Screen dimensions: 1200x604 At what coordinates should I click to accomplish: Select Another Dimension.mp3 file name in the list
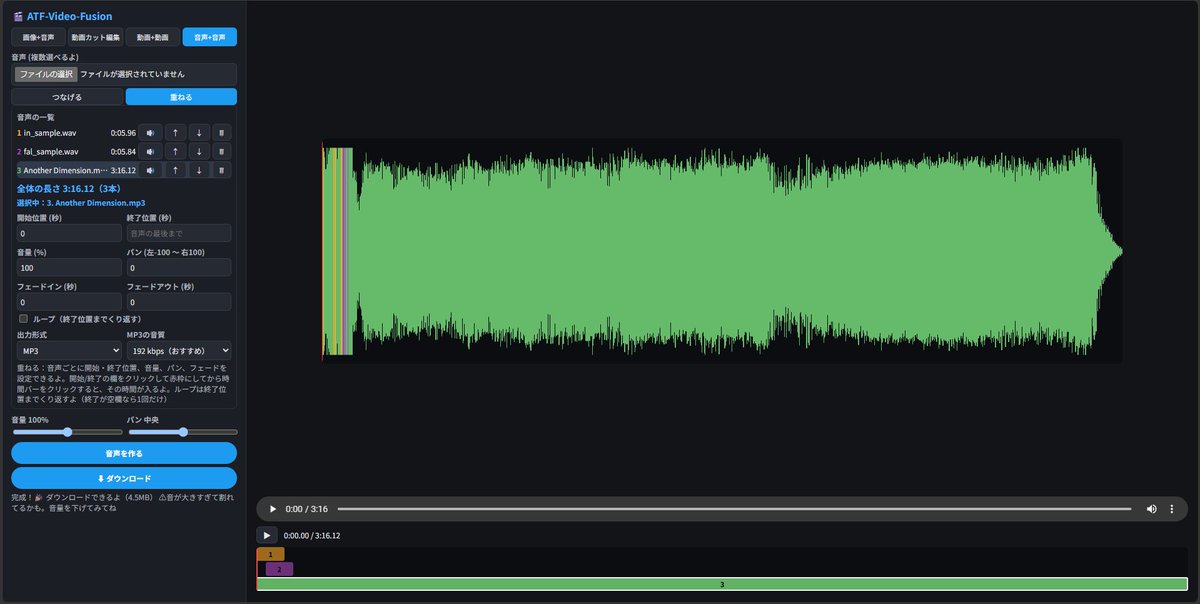pyautogui.click(x=64, y=170)
